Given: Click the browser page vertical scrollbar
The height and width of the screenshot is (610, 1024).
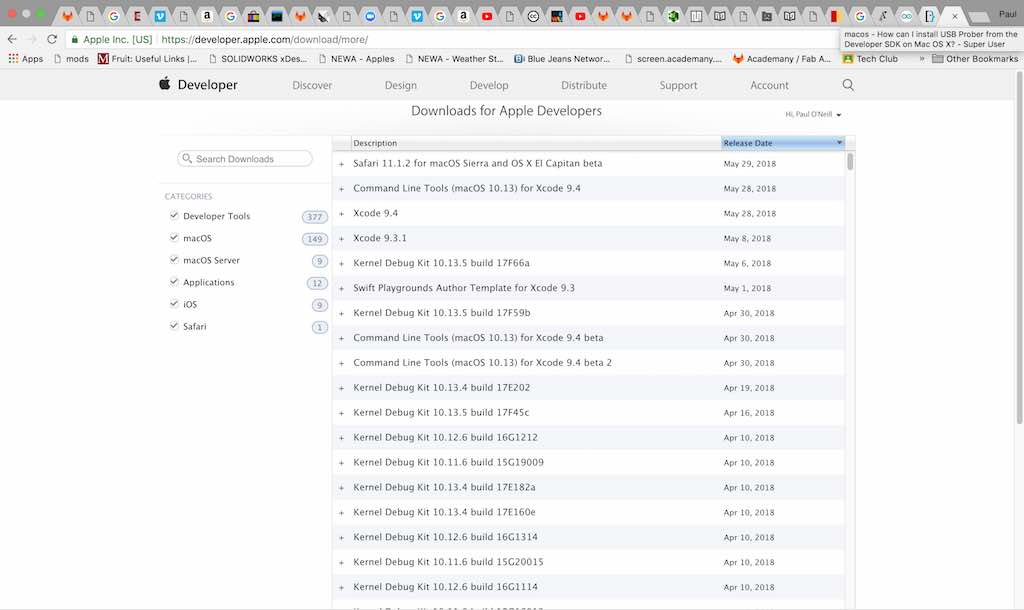Looking at the screenshot, I should [x=1019, y=248].
